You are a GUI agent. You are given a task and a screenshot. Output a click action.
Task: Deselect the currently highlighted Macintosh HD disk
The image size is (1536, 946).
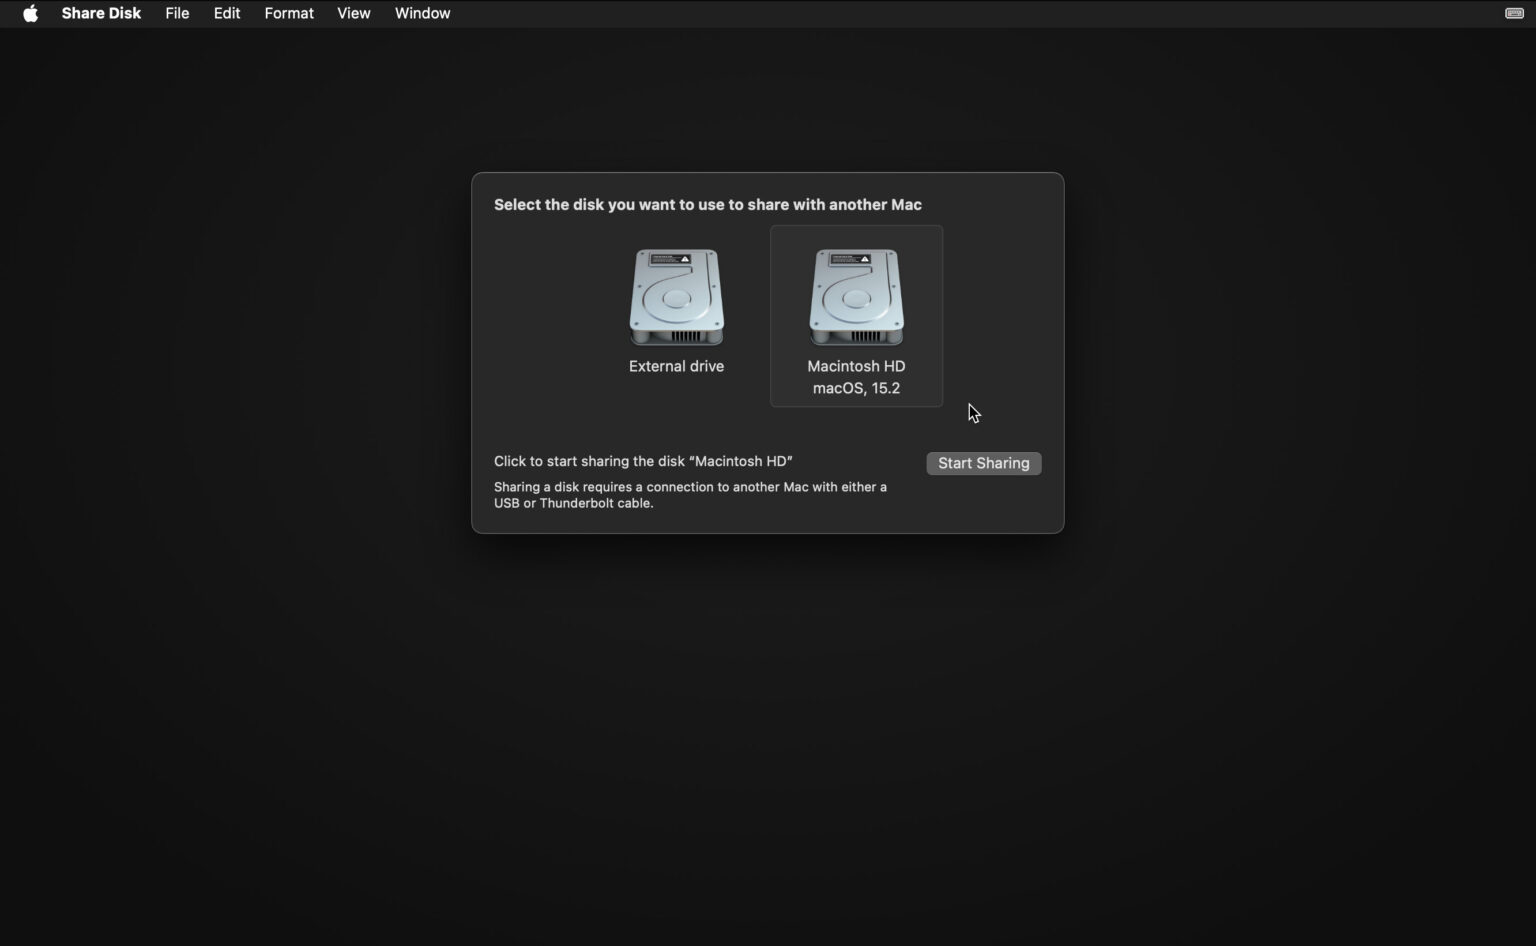click(x=856, y=315)
